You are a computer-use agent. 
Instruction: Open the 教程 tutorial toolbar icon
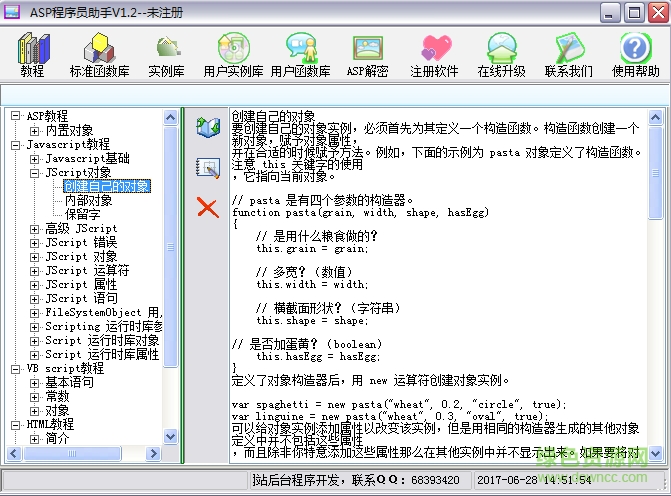32,55
